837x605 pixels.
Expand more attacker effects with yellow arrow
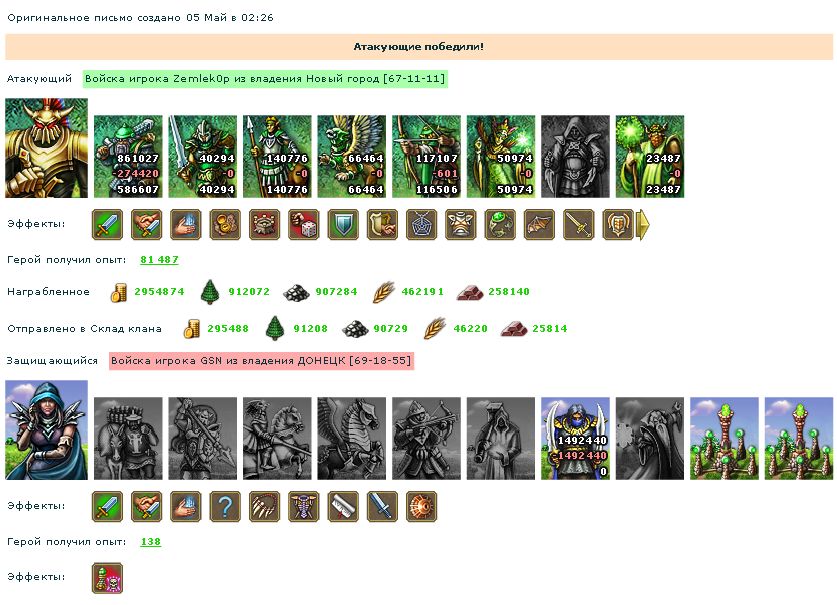click(x=644, y=224)
